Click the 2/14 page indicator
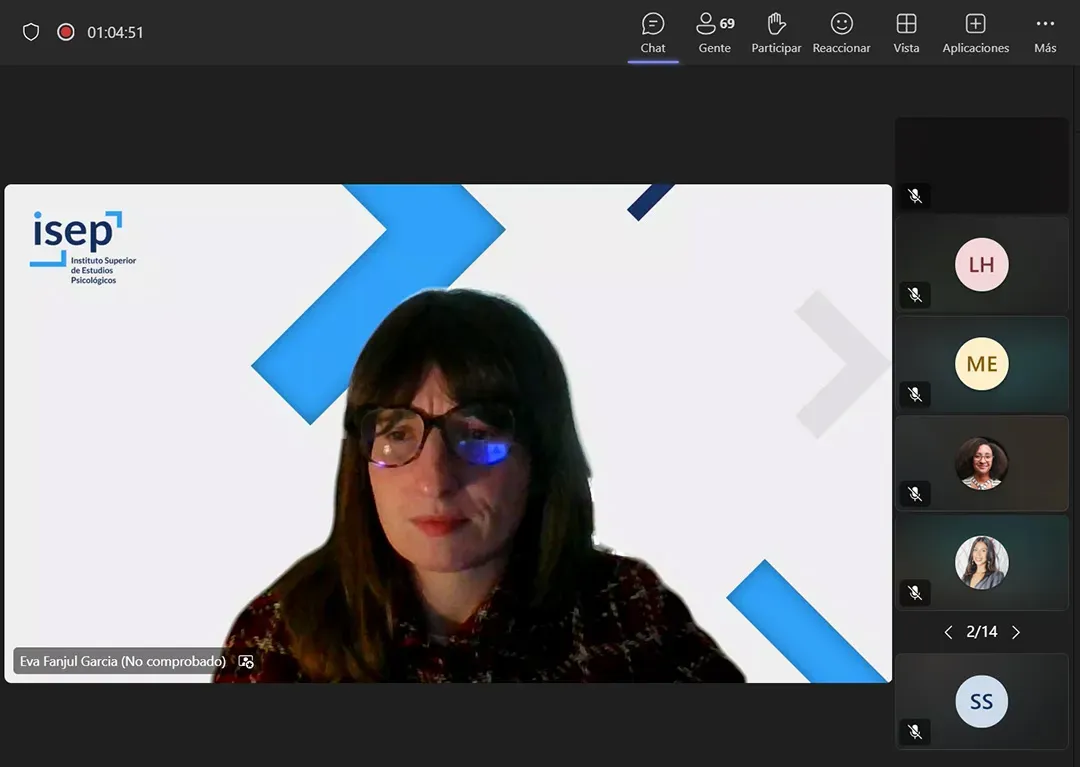This screenshot has width=1080, height=767. pyautogui.click(x=982, y=632)
